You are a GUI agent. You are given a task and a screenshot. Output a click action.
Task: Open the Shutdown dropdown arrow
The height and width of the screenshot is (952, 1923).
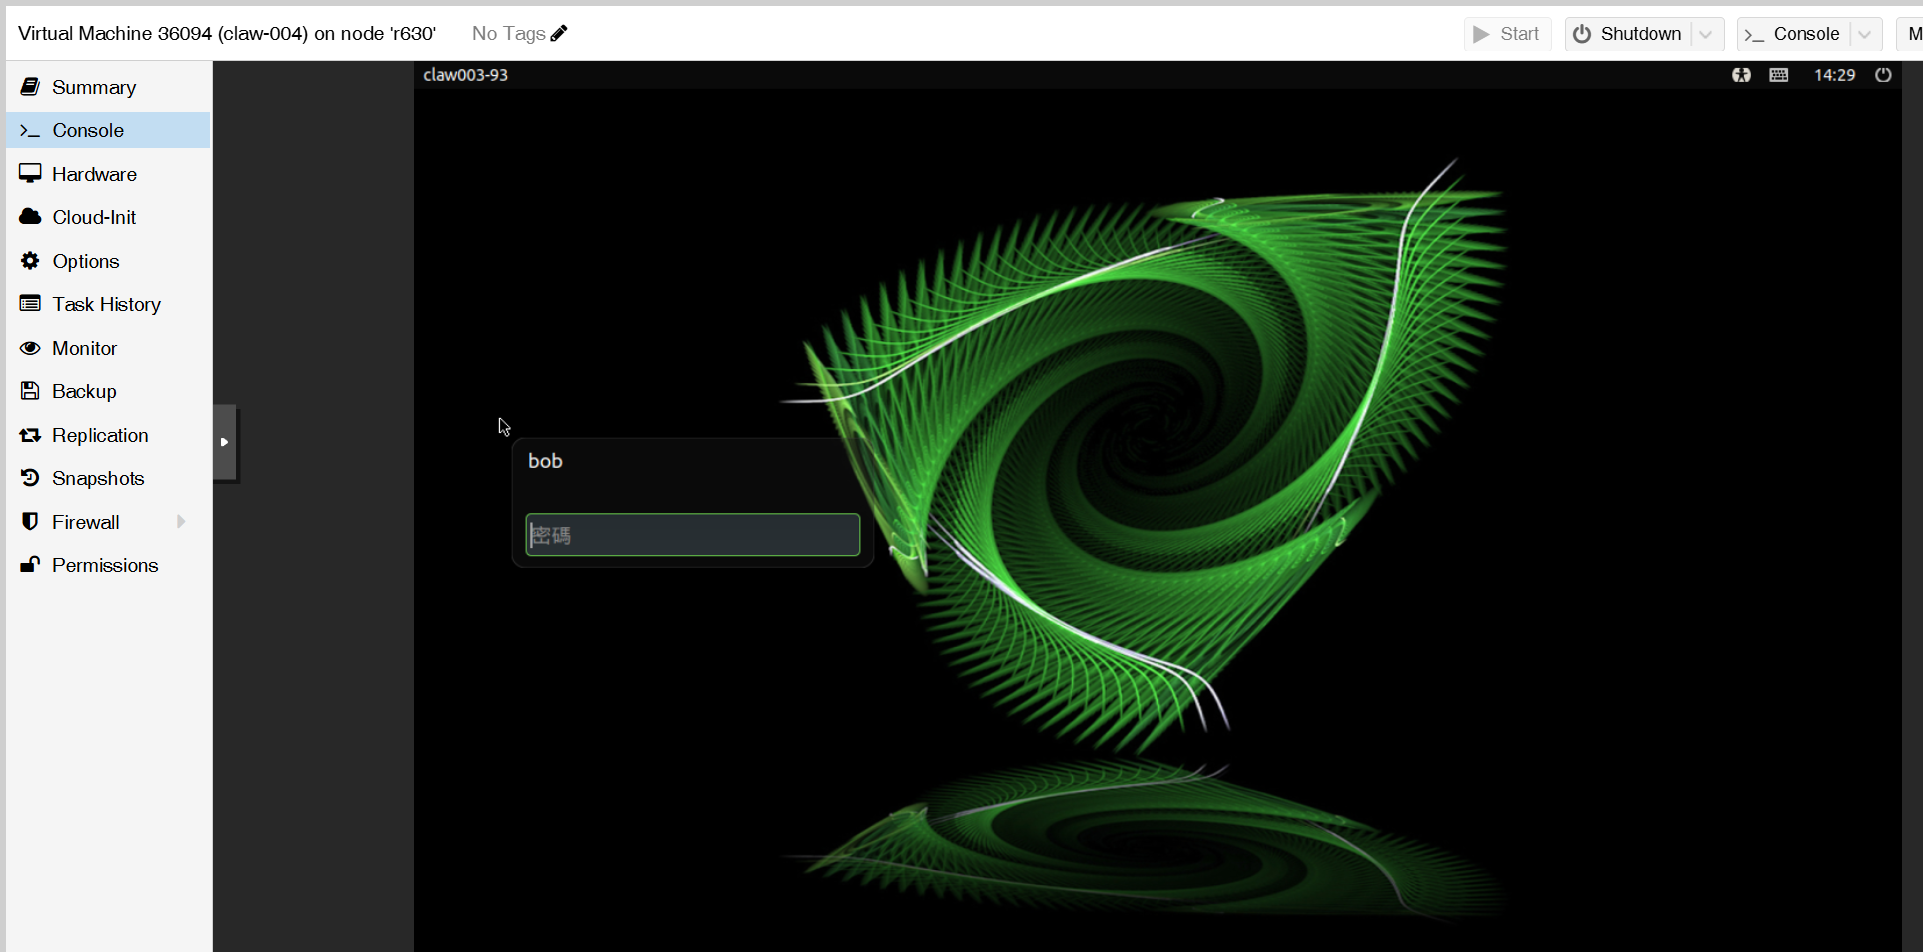[x=1706, y=34]
